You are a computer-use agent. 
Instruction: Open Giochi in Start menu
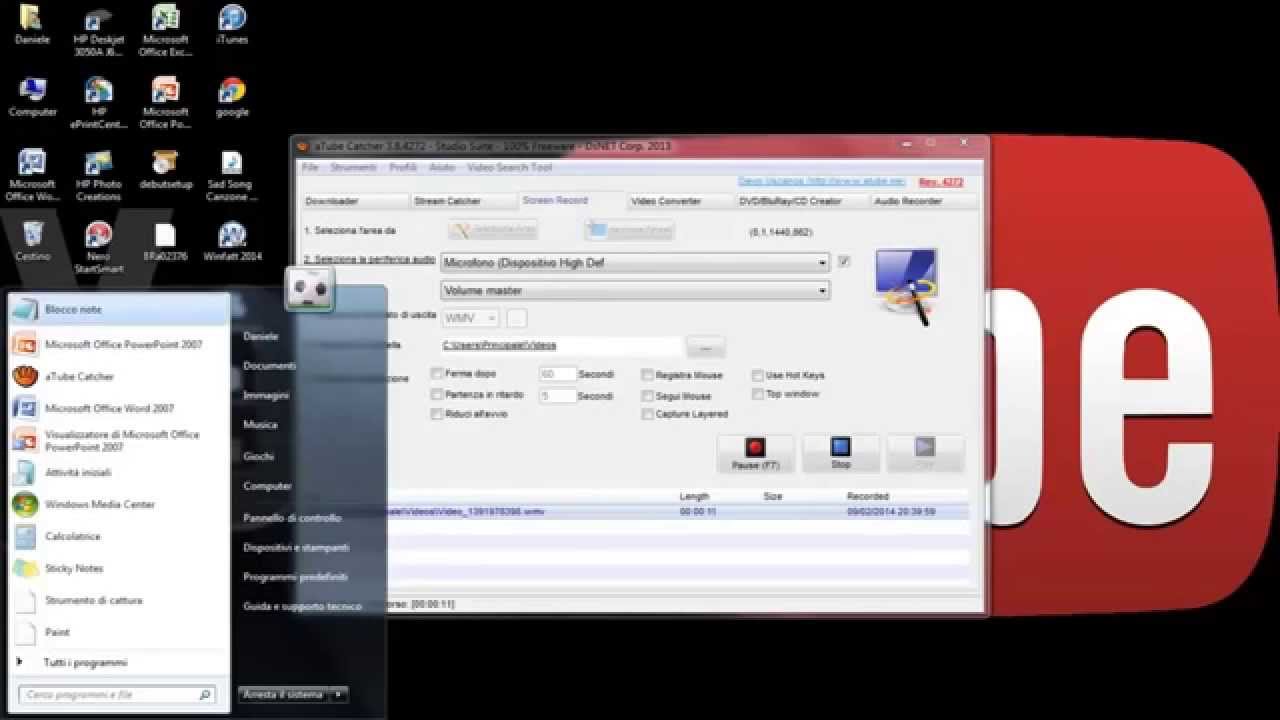click(x=258, y=456)
